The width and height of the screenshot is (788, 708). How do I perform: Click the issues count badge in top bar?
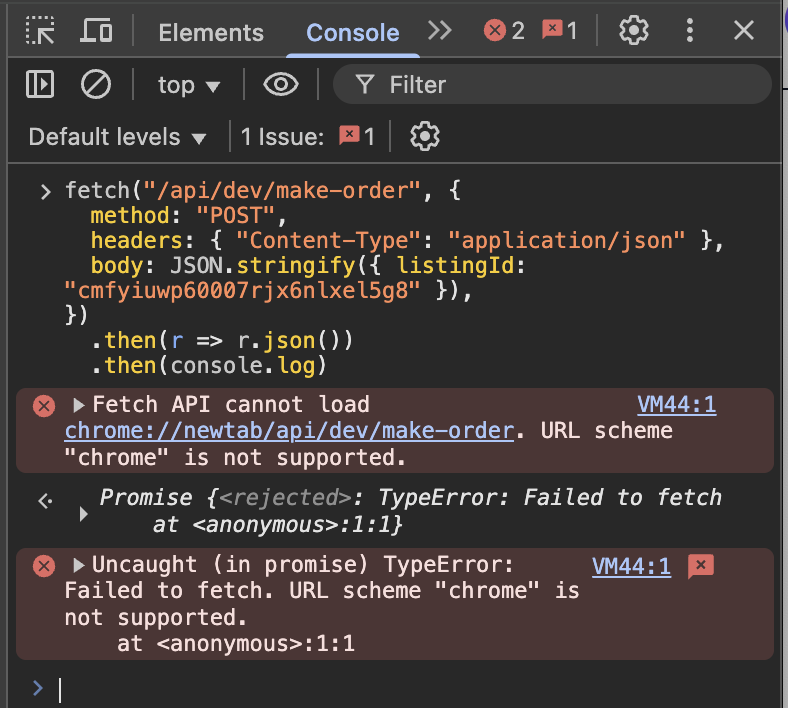pos(560,31)
